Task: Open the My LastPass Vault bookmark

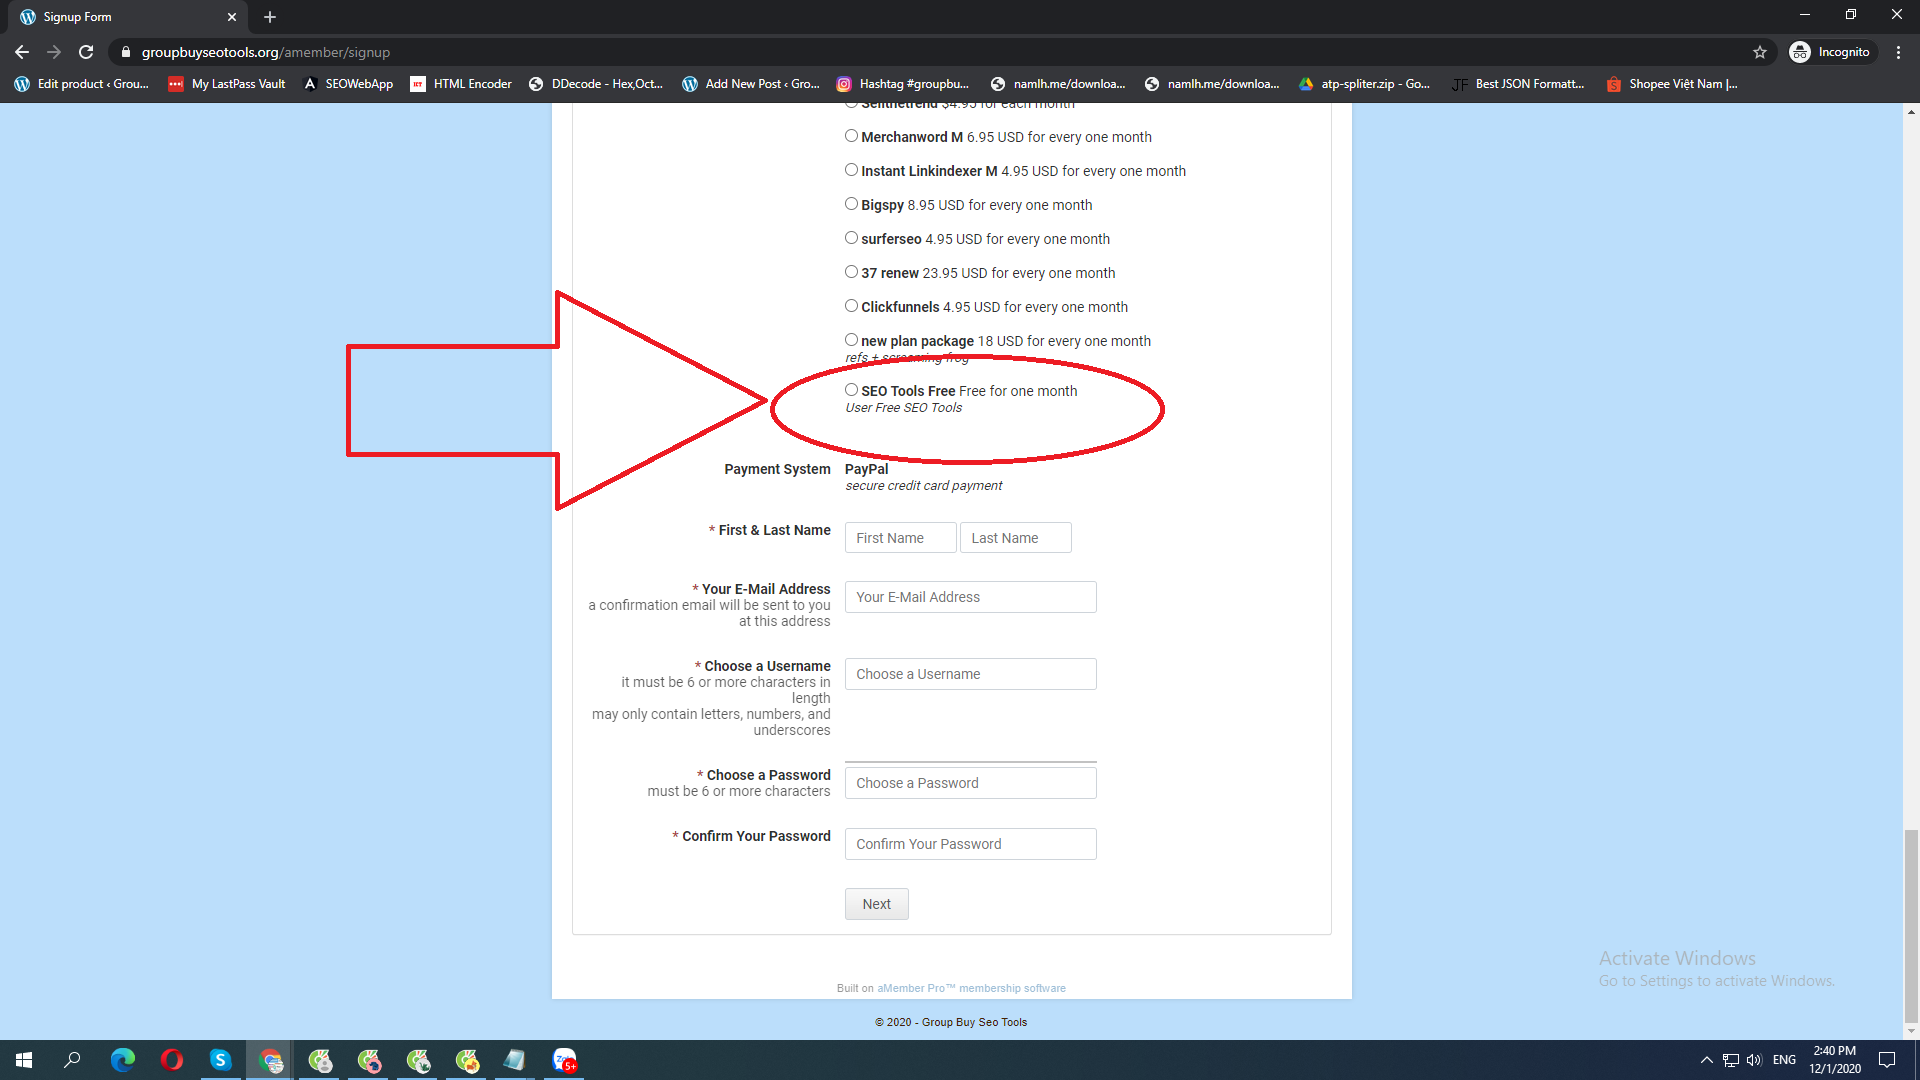Action: [x=227, y=84]
